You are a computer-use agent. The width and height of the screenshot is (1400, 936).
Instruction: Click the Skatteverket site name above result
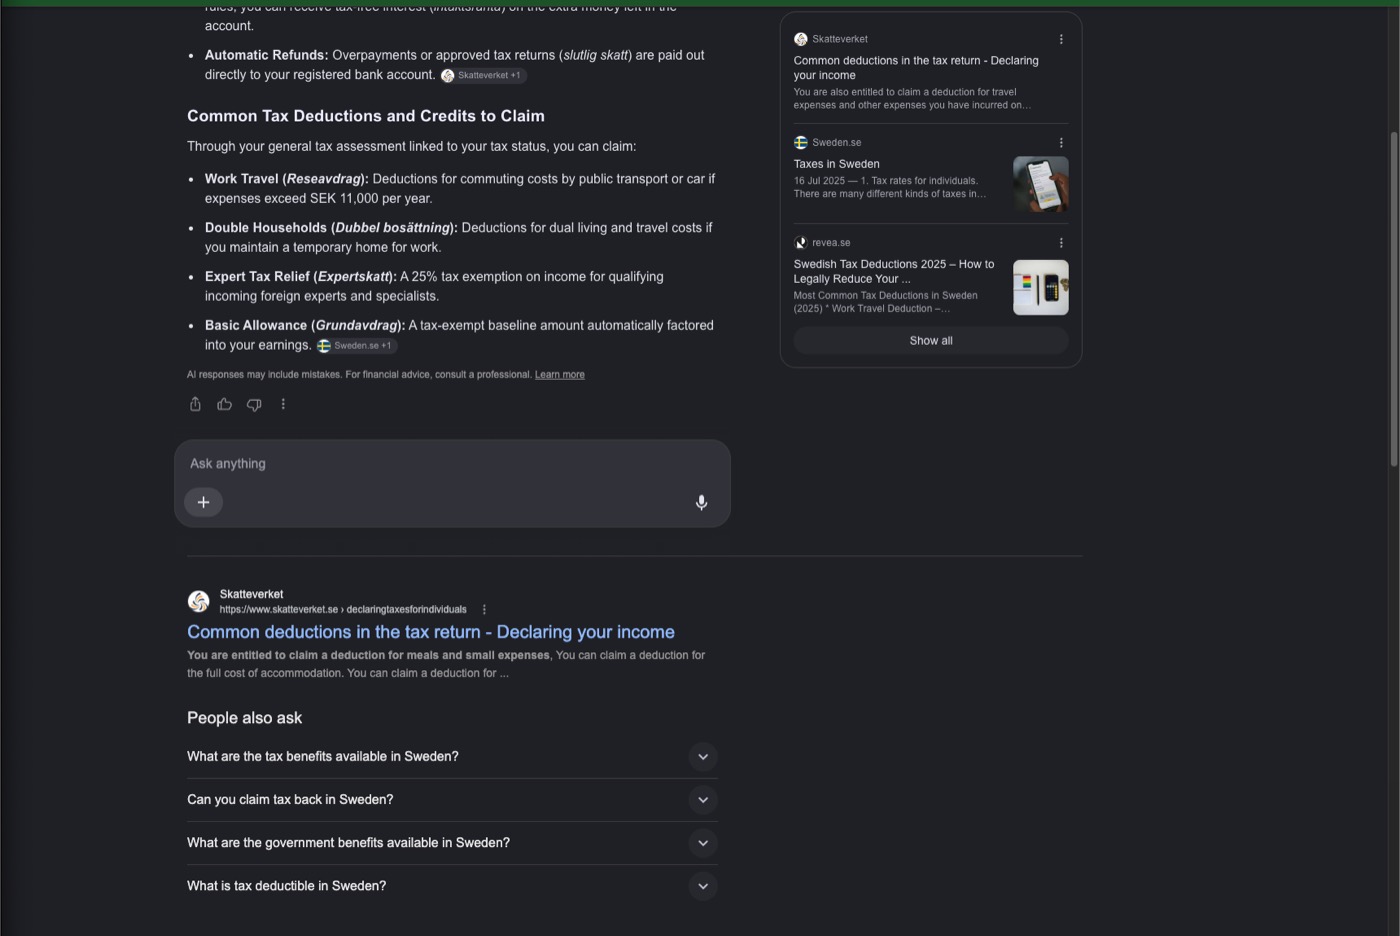point(251,594)
